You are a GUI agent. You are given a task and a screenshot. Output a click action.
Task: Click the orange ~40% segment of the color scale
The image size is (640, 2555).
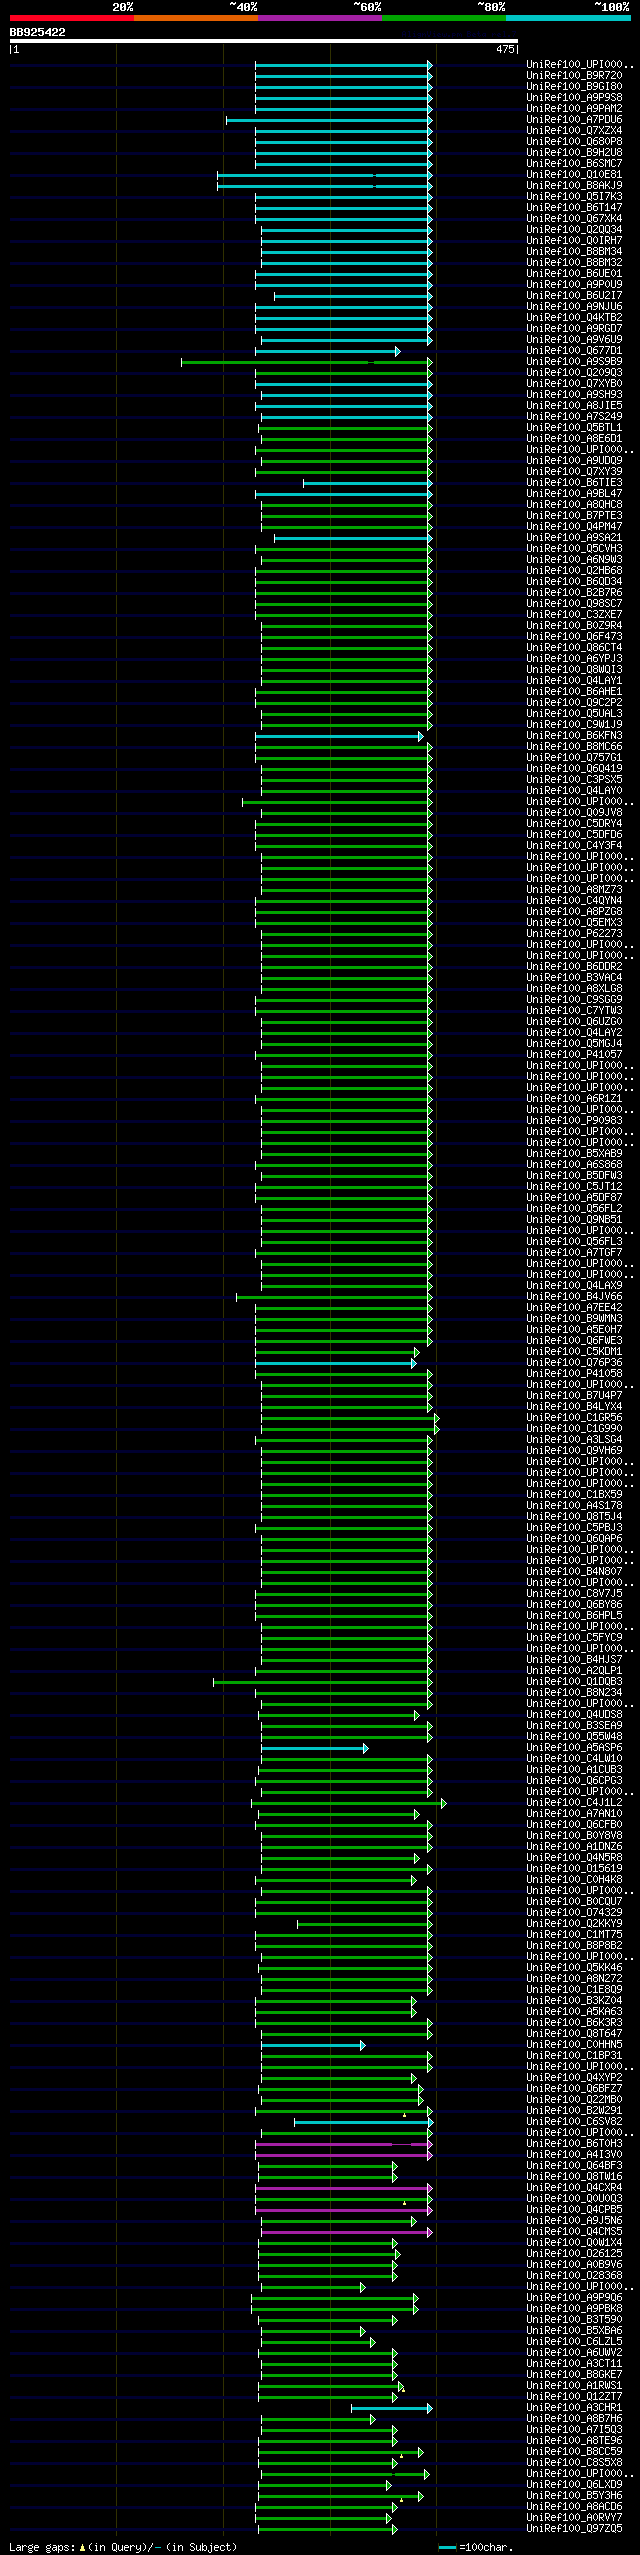point(196,18)
